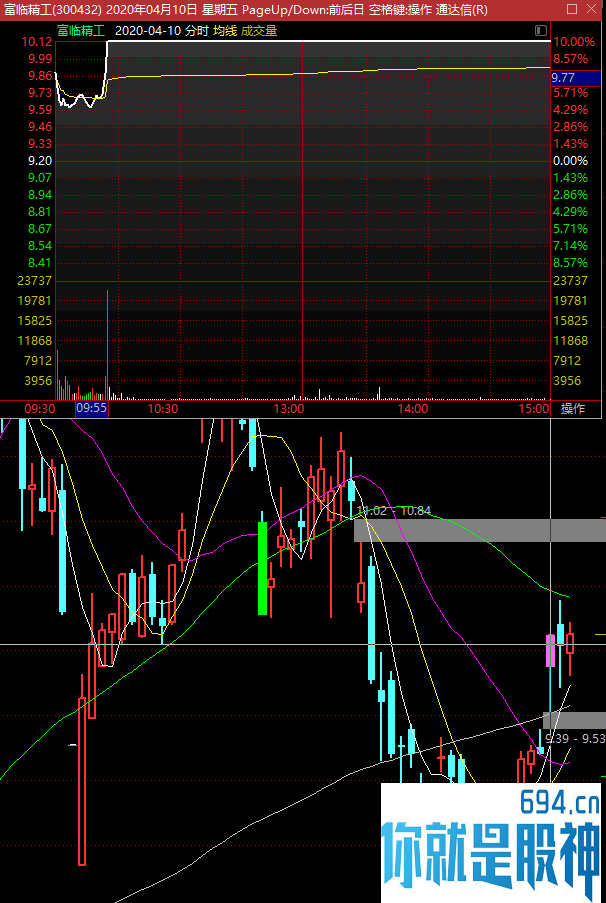
Task: Close the 富临精工 intraday window
Action: (x=593, y=9)
